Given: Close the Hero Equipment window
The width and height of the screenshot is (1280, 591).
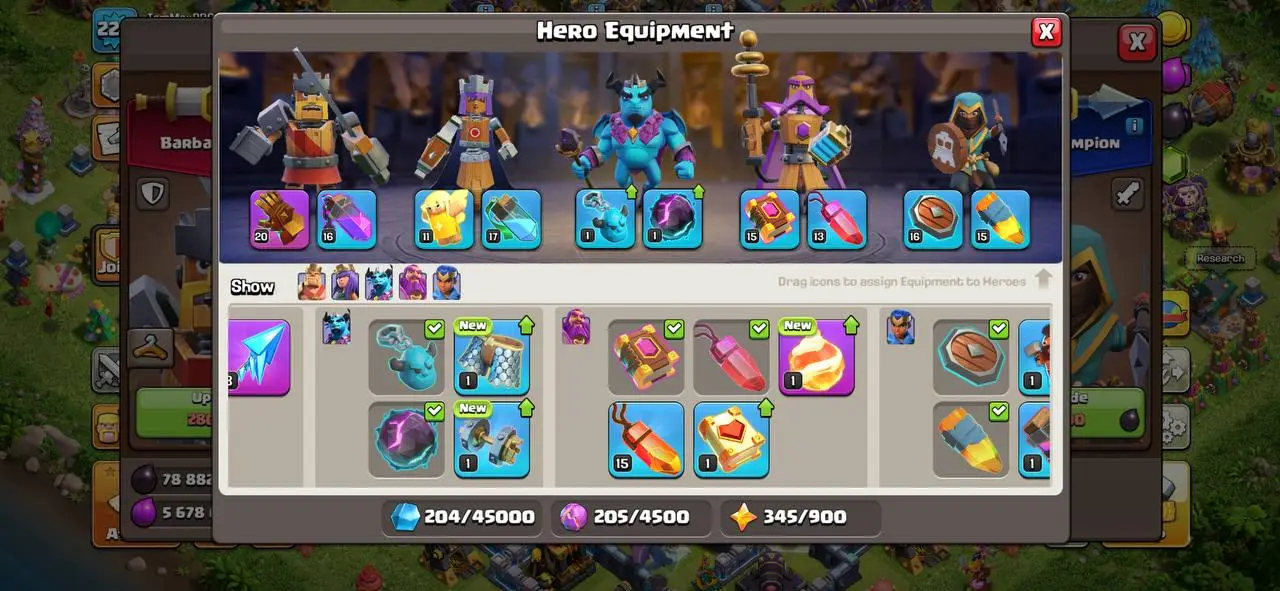Looking at the screenshot, I should 1046,32.
